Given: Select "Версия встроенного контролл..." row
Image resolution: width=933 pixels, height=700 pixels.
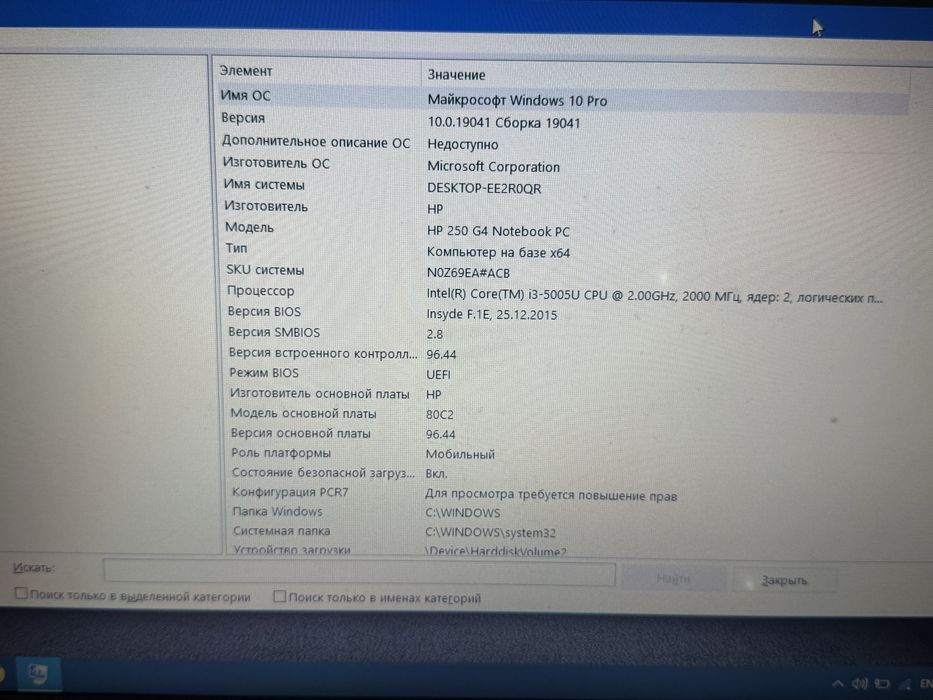Looking at the screenshot, I should [x=323, y=353].
